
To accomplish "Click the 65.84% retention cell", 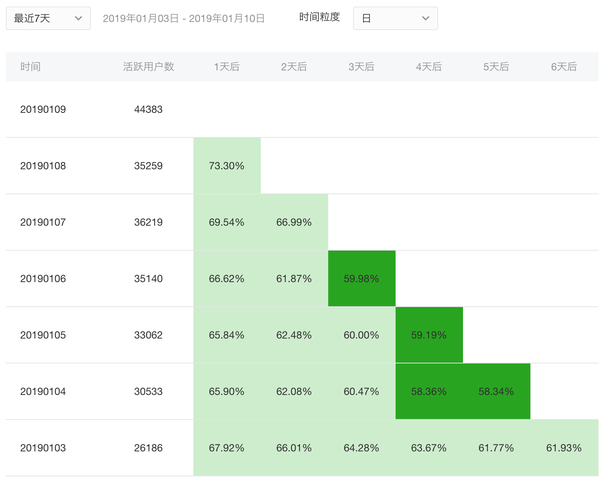I will [x=227, y=335].
